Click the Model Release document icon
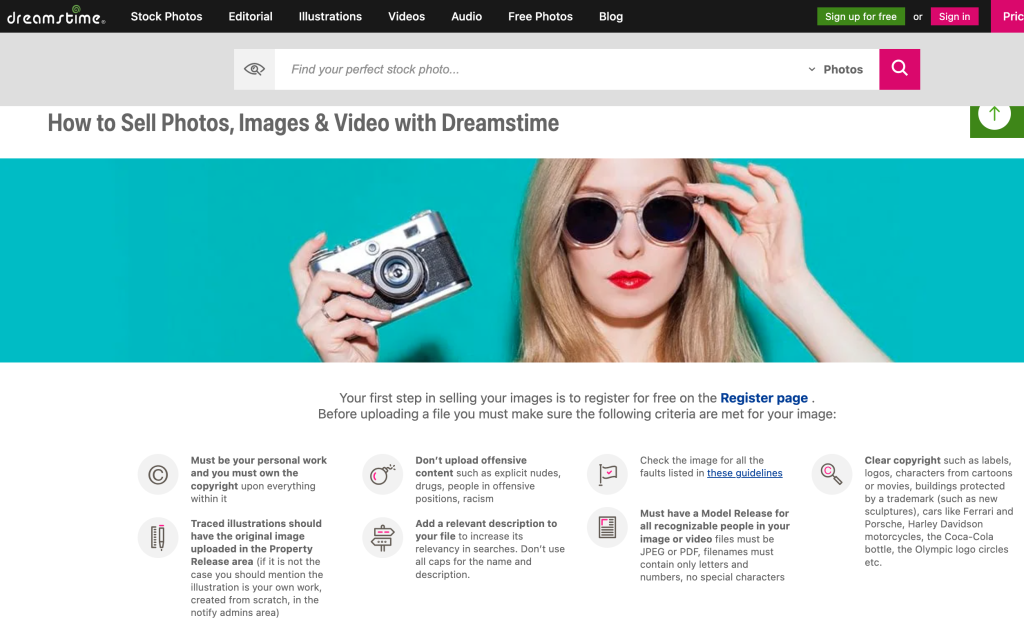Viewport: 1024px width, 627px height. coord(607,528)
